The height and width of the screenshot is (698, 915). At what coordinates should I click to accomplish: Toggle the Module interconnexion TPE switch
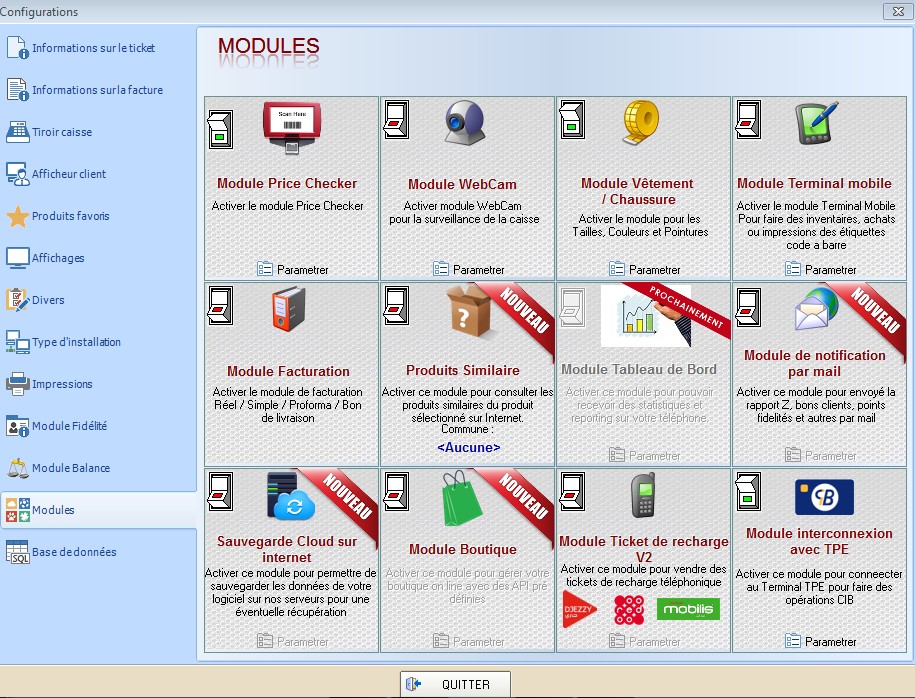click(748, 491)
